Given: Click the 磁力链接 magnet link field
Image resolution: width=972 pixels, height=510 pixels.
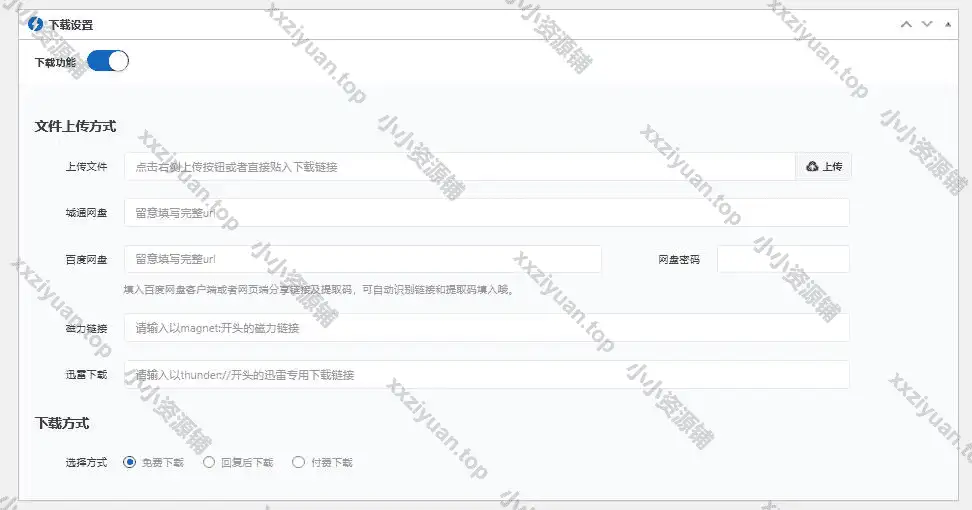Looking at the screenshot, I should coord(486,328).
